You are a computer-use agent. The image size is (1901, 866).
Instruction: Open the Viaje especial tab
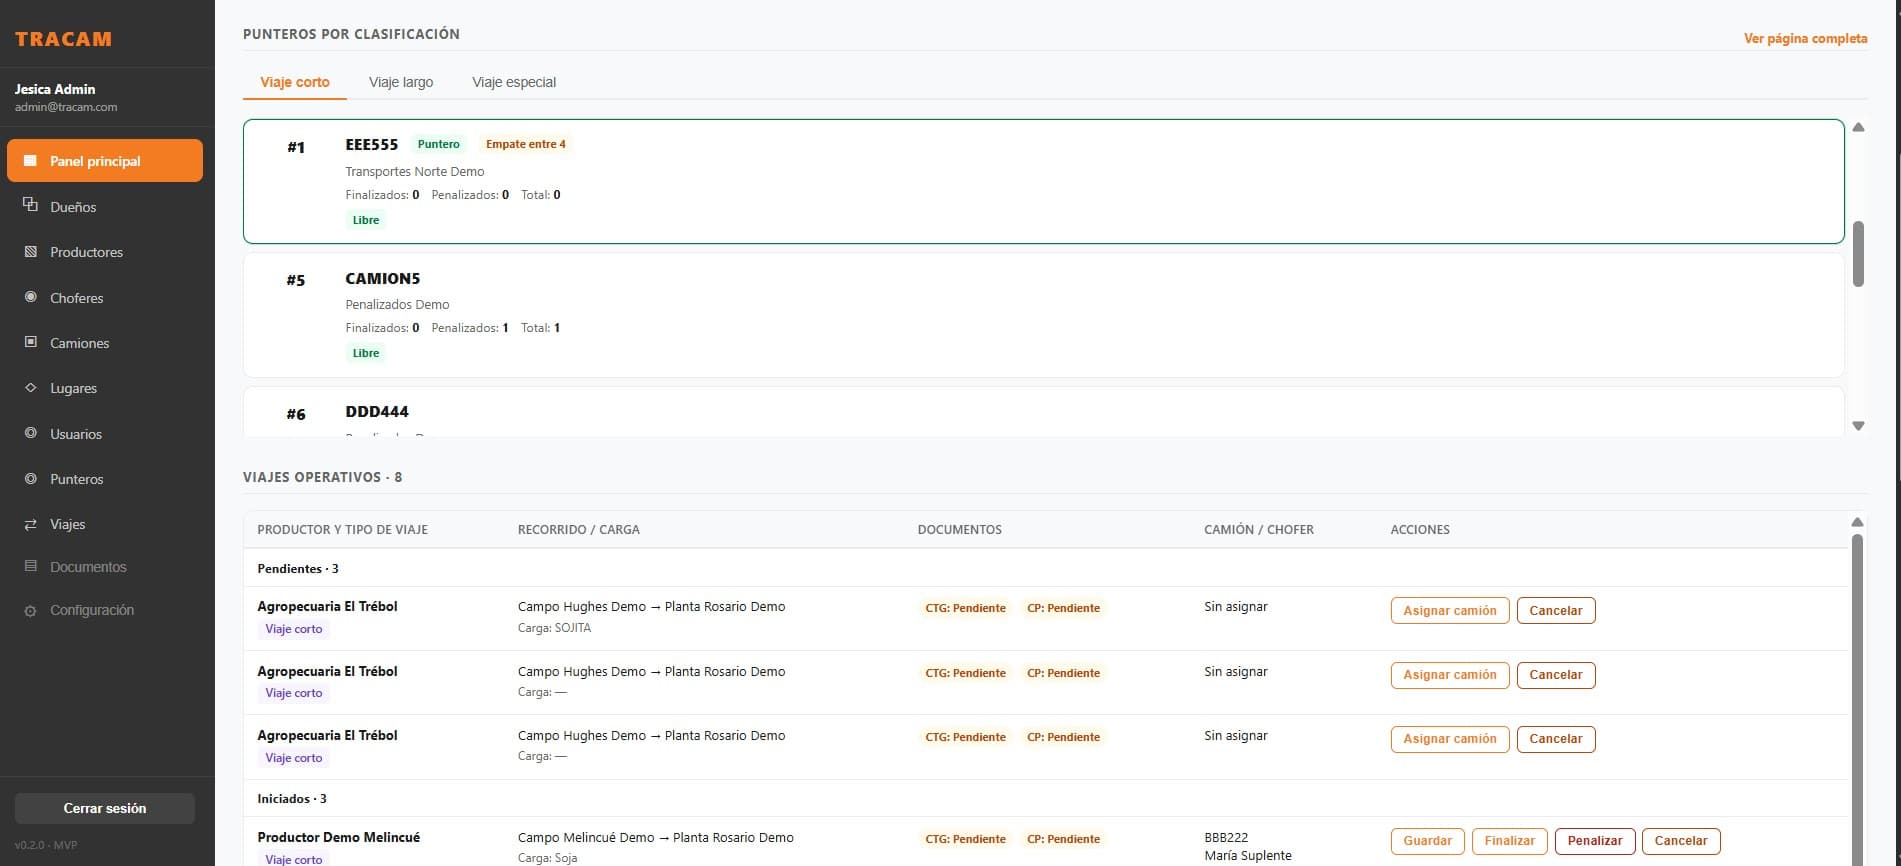click(514, 82)
